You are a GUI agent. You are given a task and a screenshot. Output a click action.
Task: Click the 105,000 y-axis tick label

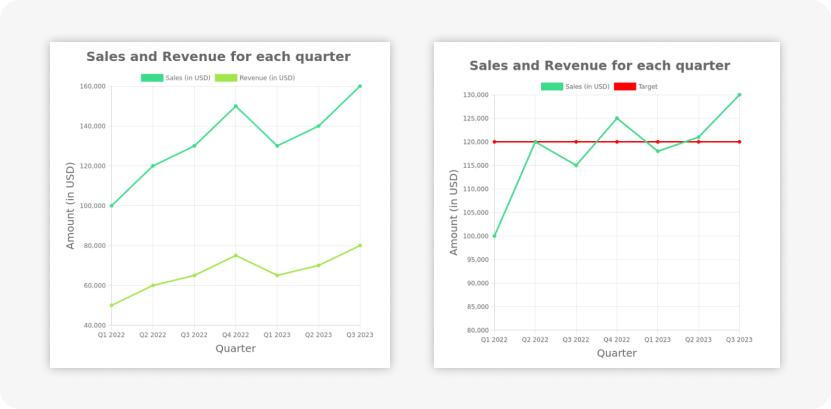478,212
